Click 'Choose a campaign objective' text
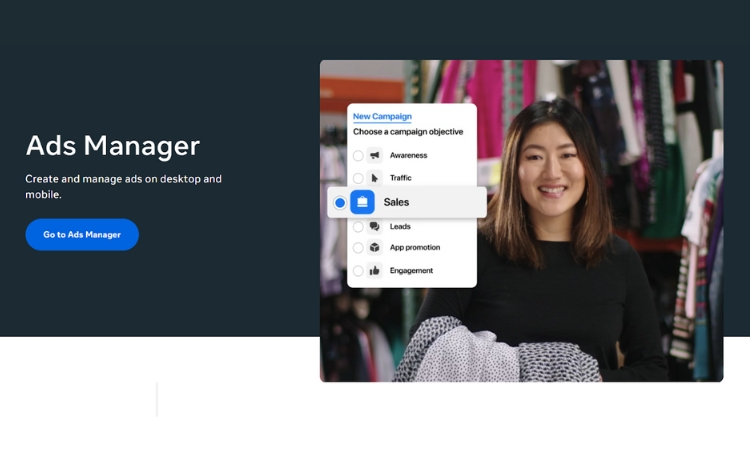The width and height of the screenshot is (750, 450). [408, 132]
